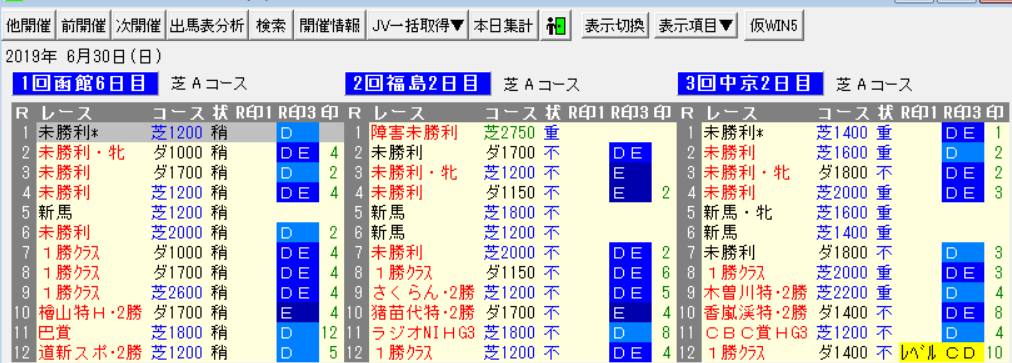This screenshot has height=363, width=1012.
Task: Open Fukushima 障害未勝利 race
Action: click(414, 132)
